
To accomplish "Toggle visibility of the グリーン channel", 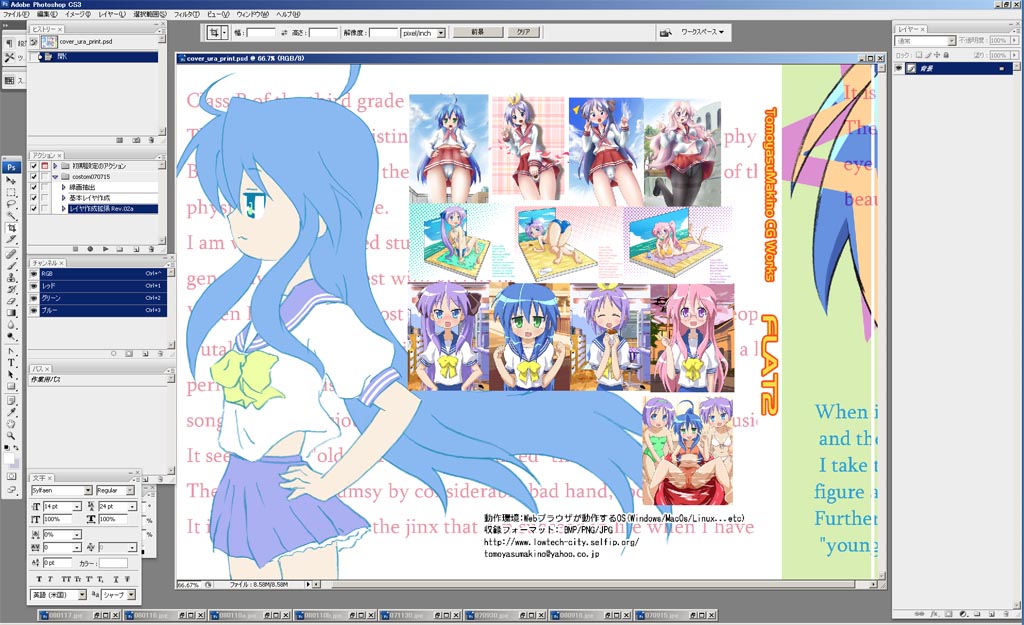I will (34, 298).
